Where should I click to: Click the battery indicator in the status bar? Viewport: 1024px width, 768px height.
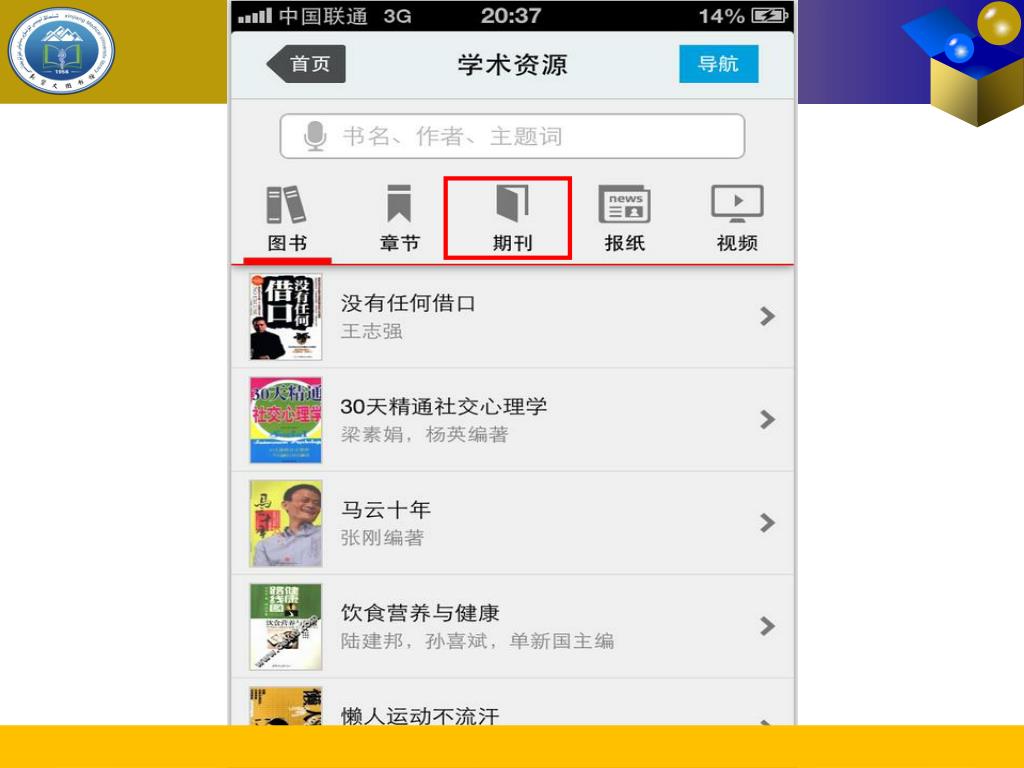click(771, 15)
